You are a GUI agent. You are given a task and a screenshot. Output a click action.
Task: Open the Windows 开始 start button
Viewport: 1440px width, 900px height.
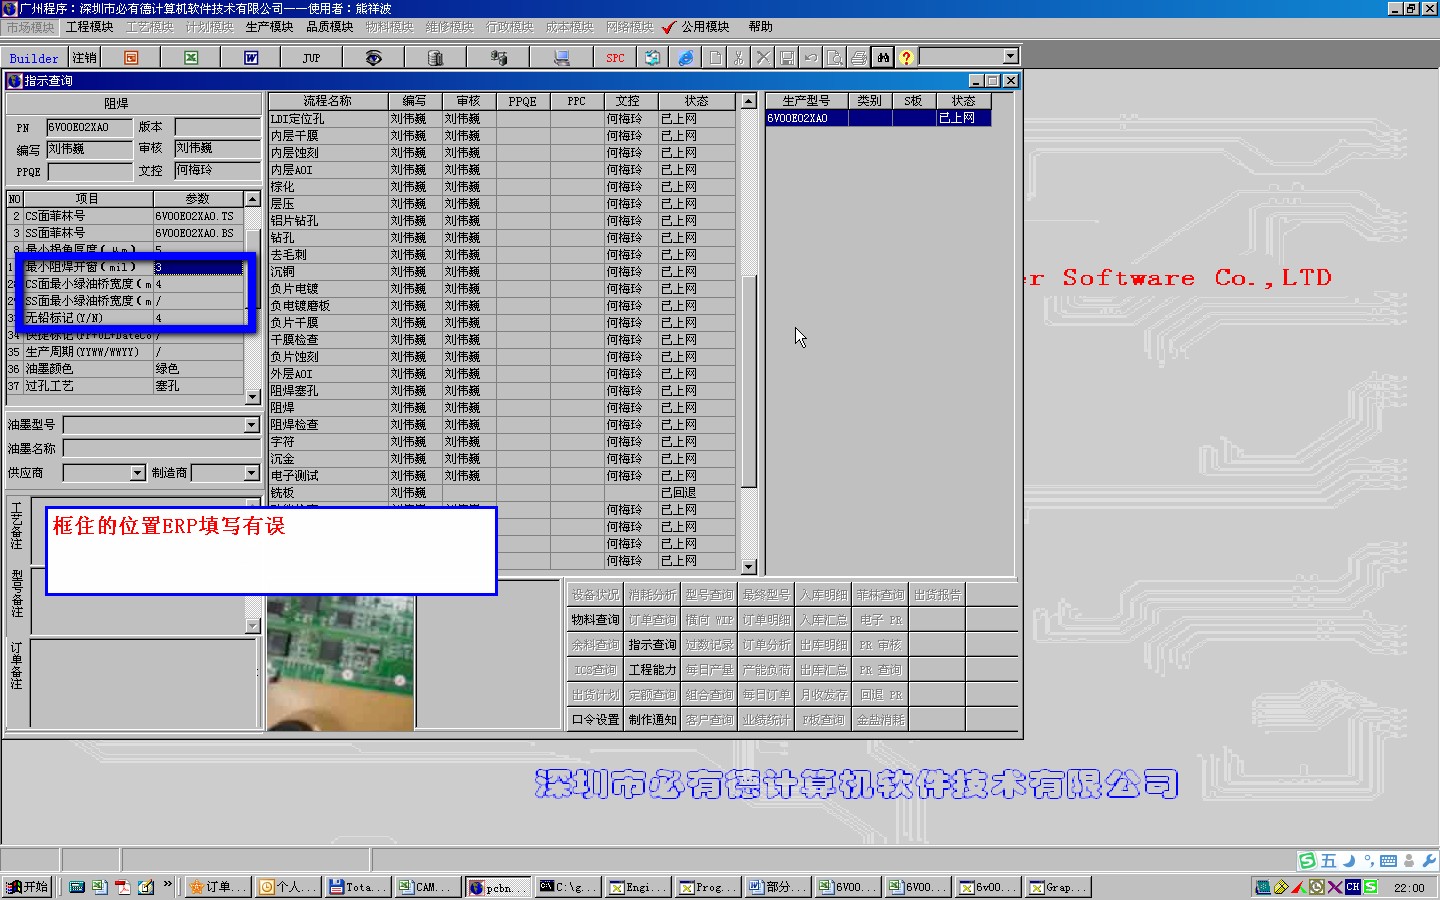[x=28, y=887]
